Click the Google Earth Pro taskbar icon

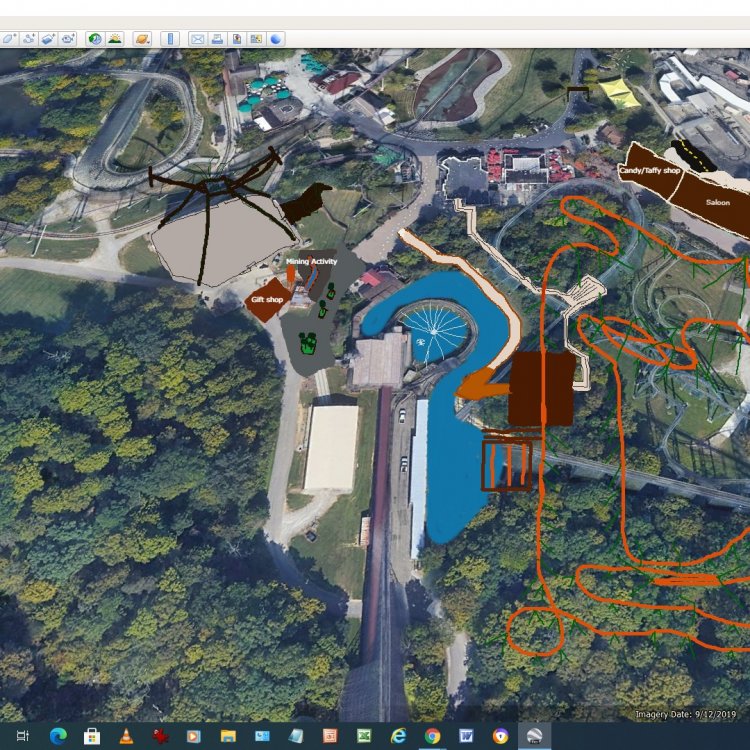(x=534, y=736)
